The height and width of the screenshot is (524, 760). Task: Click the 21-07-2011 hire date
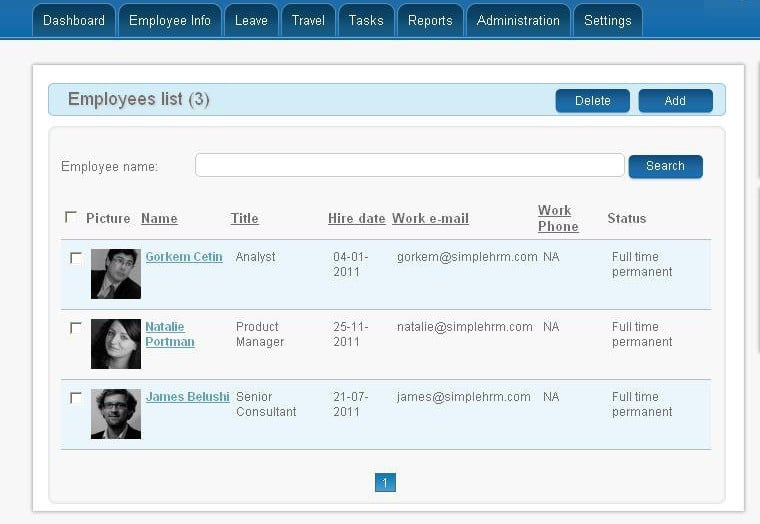(350, 404)
